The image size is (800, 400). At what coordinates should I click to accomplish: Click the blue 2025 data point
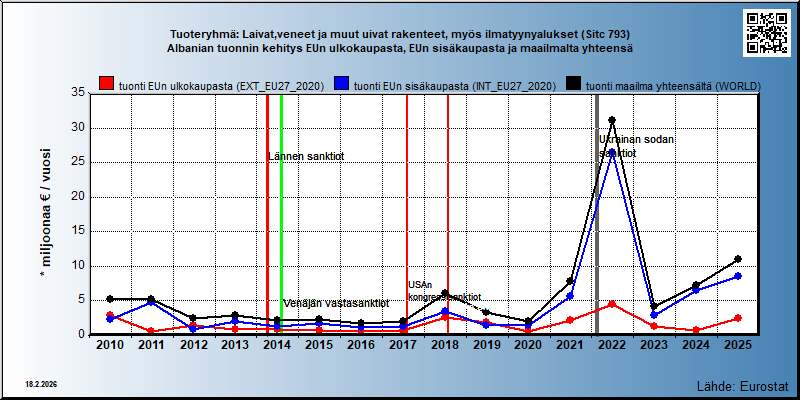pyautogui.click(x=738, y=276)
